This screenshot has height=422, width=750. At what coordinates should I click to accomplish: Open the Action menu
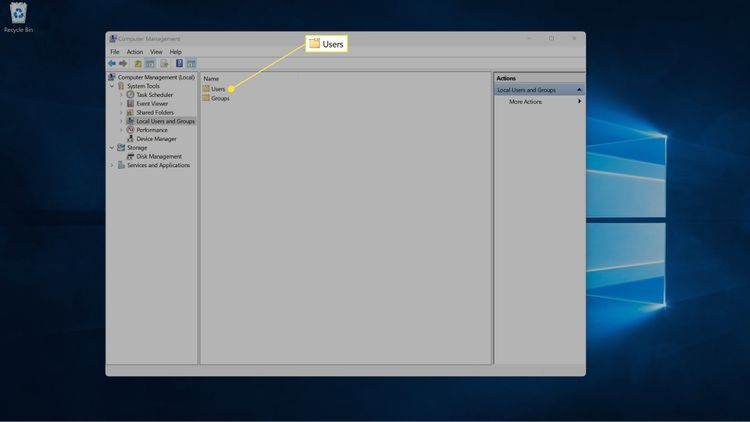click(135, 52)
